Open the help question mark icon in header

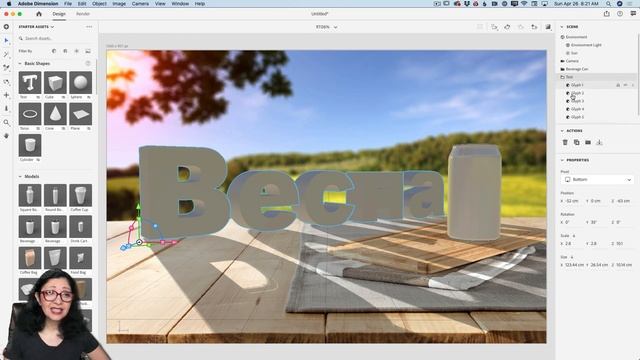click(x=620, y=14)
